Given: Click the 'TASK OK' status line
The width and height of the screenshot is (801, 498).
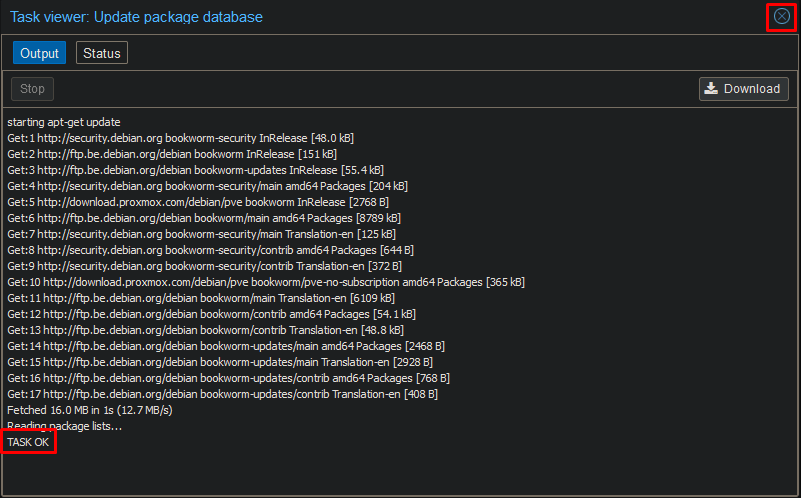Looking at the screenshot, I should [28, 442].
